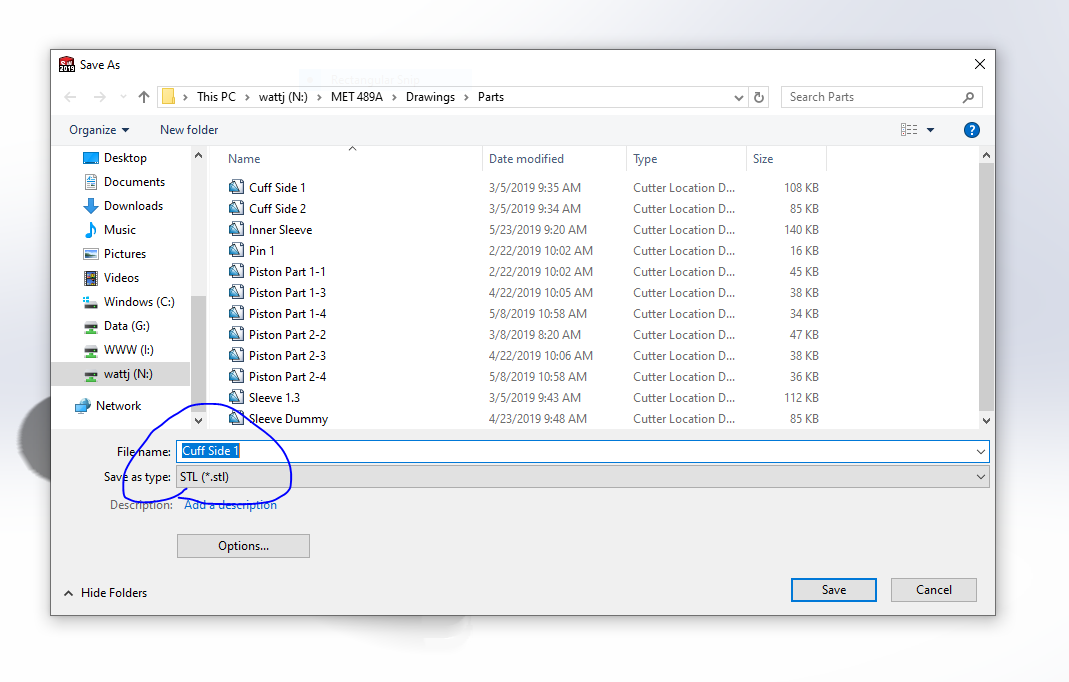Viewport: 1069px width, 682px height.
Task: Click the change view layout icon
Action: click(909, 130)
